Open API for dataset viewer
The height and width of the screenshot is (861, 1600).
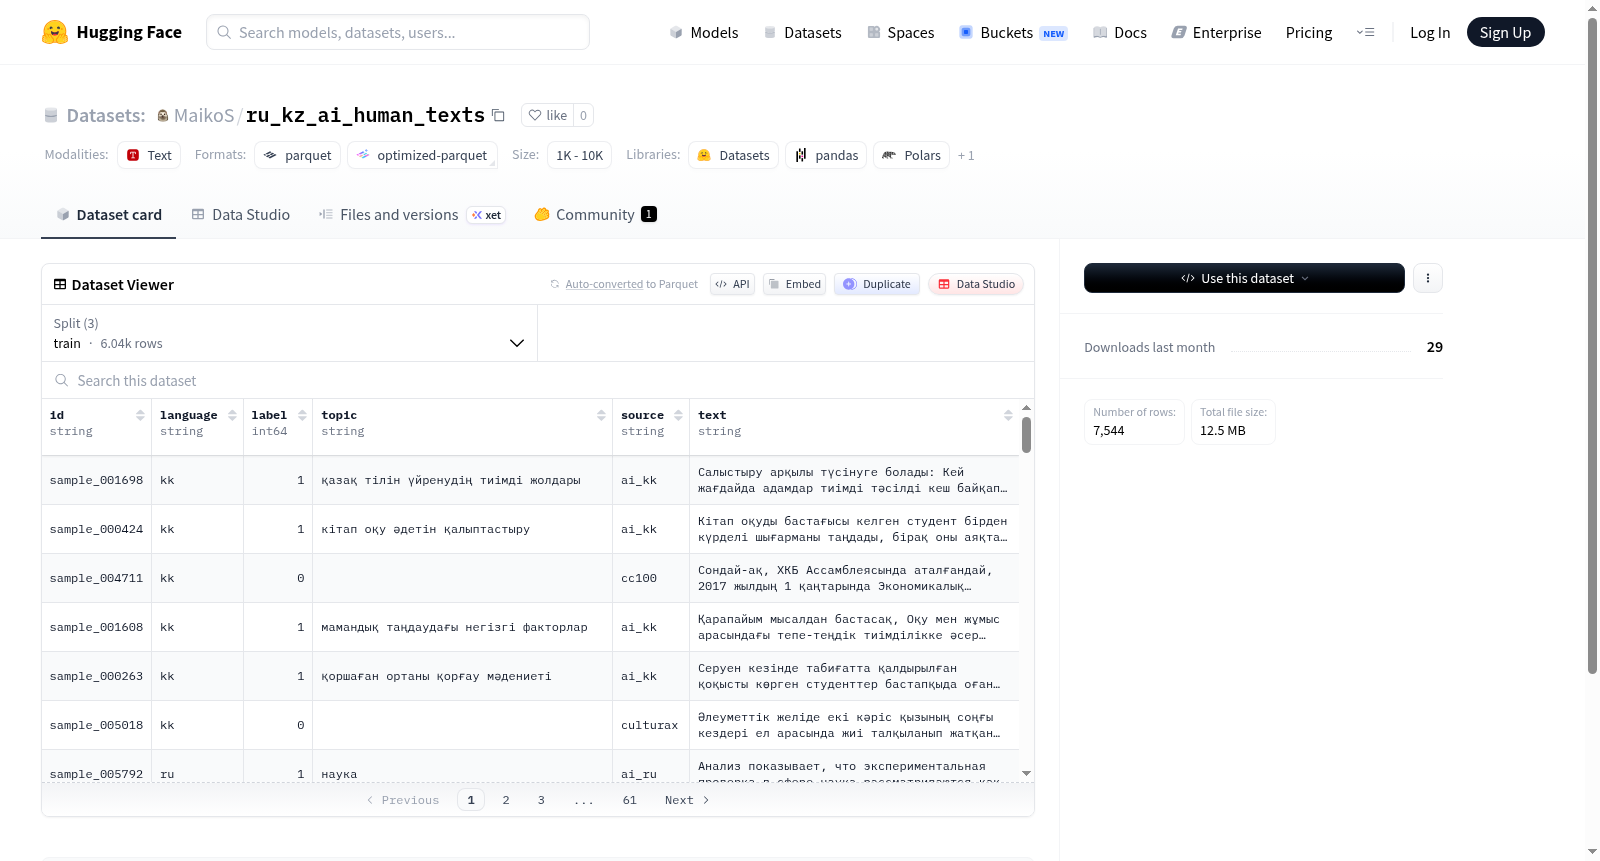(732, 284)
